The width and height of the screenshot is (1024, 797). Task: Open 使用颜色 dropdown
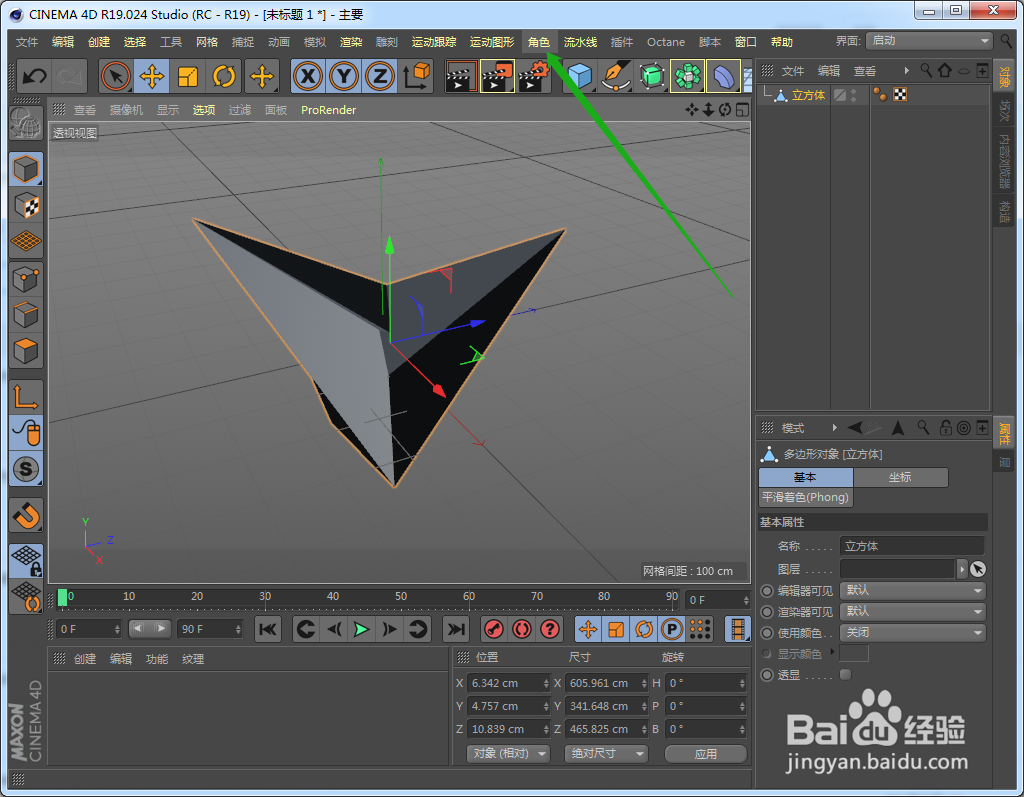pyautogui.click(x=912, y=632)
